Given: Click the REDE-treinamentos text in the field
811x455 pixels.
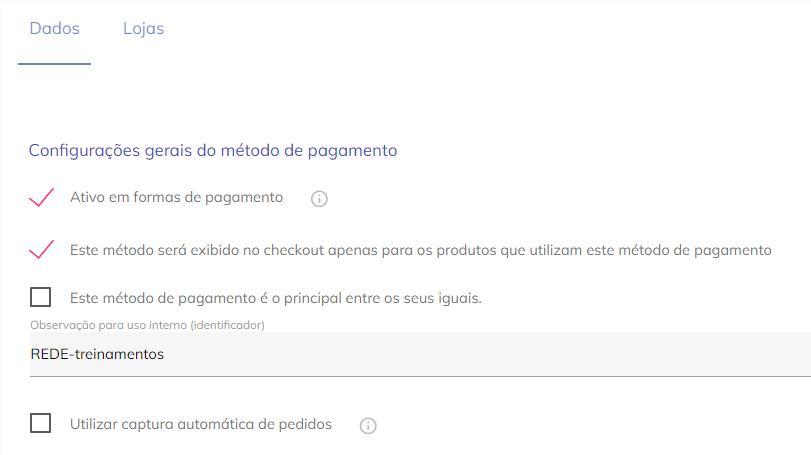Looking at the screenshot, I should [97, 354].
